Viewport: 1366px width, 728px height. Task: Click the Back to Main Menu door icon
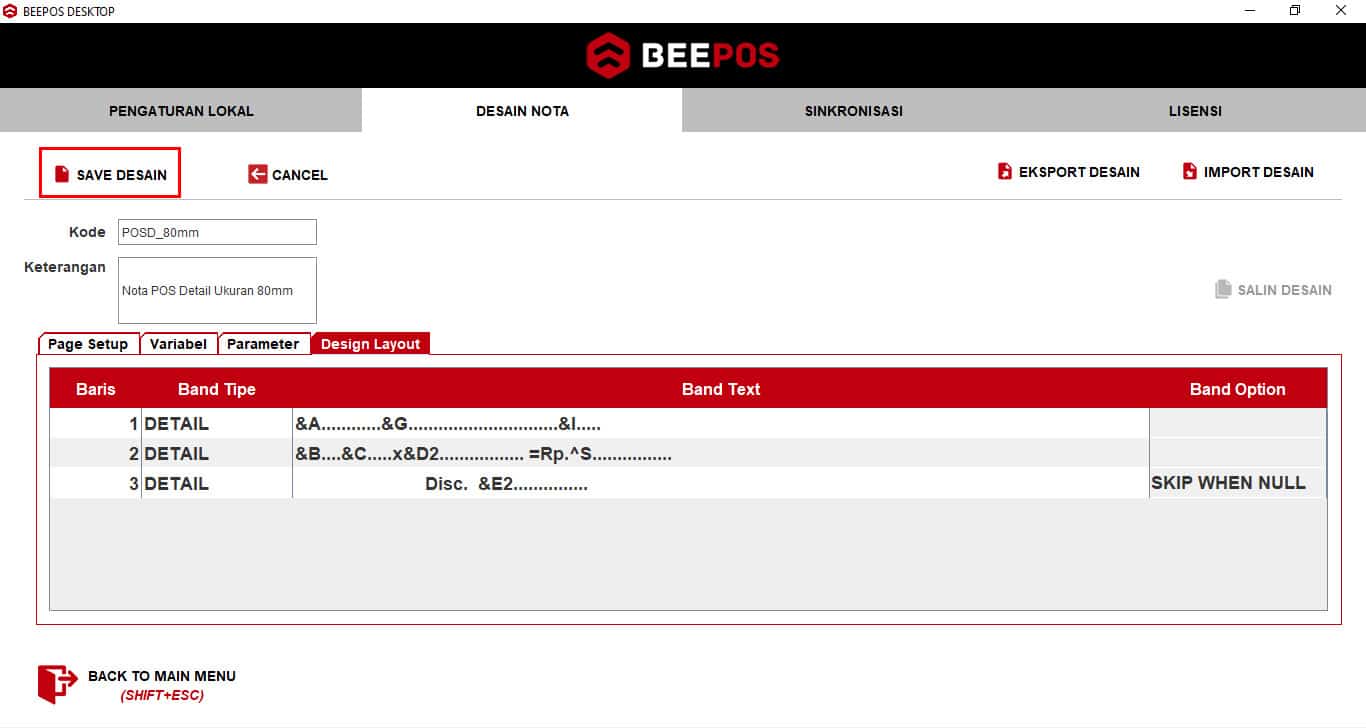pyautogui.click(x=57, y=684)
